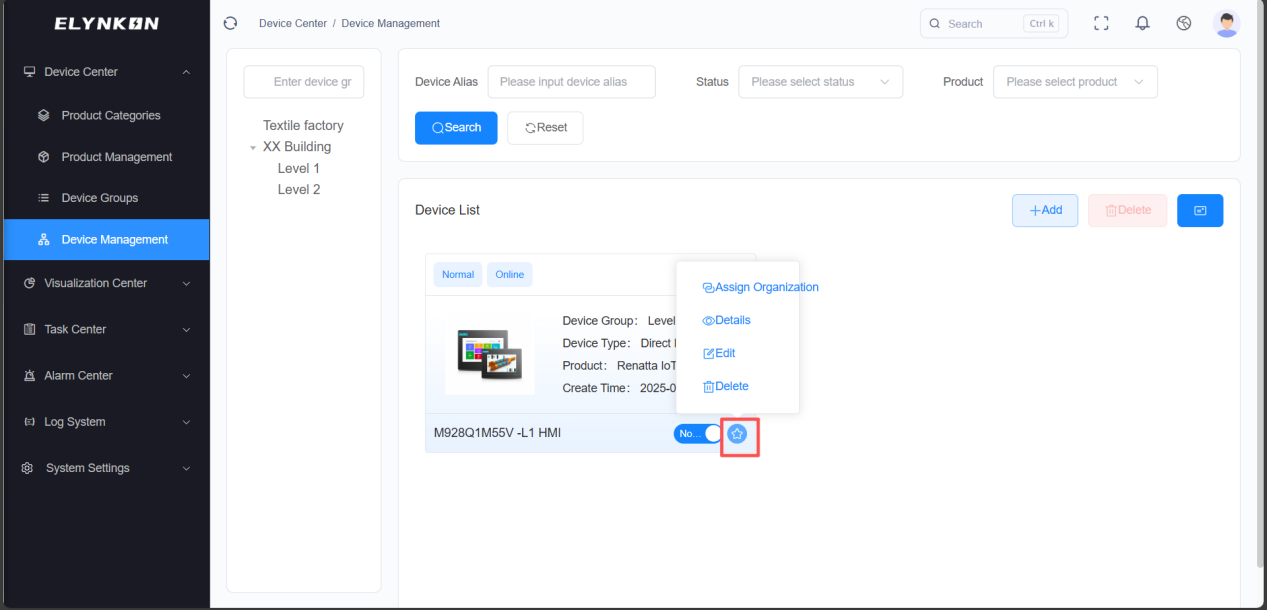Choose Edit from the popup menu
1267x610 pixels.
[719, 353]
